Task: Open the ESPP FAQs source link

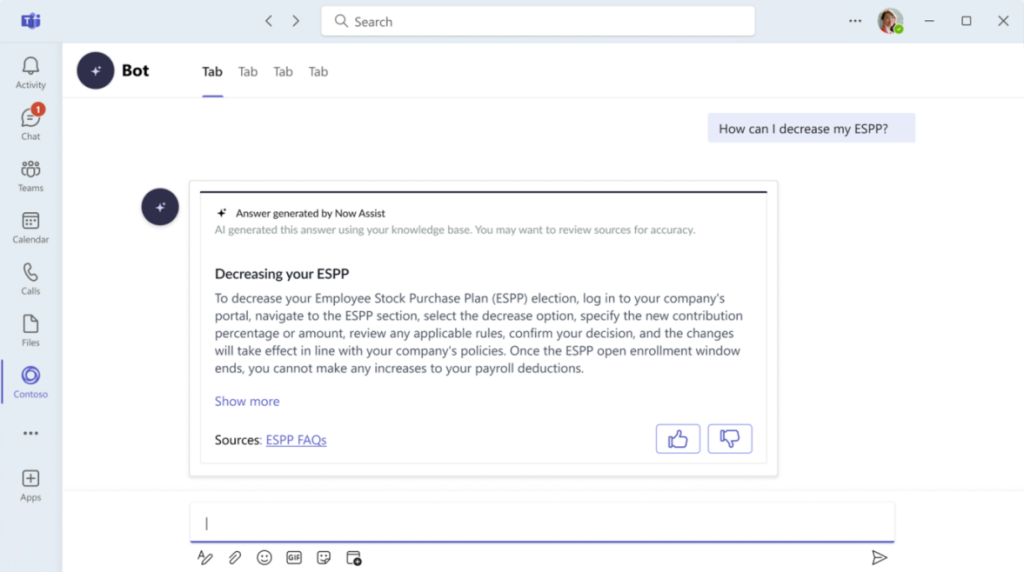Action: pyautogui.click(x=296, y=440)
